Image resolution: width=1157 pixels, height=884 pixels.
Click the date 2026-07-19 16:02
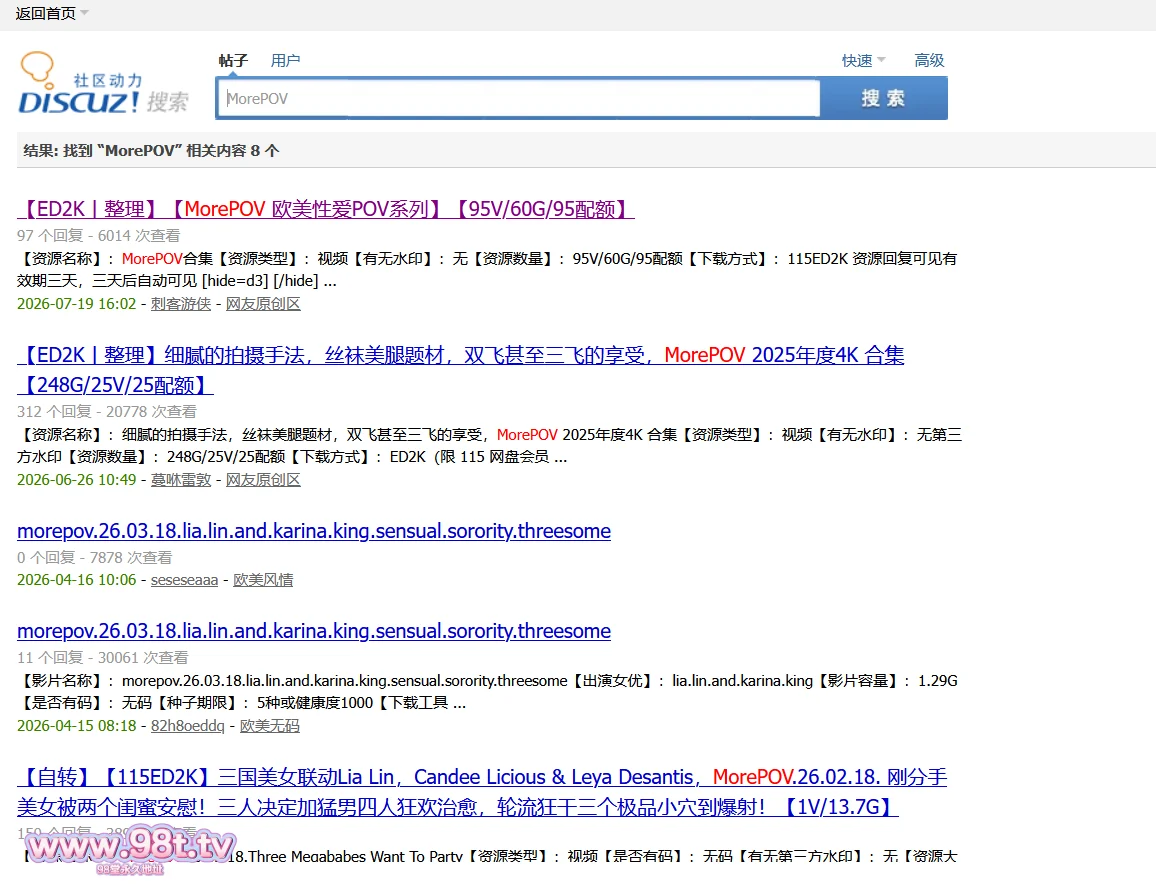point(77,304)
